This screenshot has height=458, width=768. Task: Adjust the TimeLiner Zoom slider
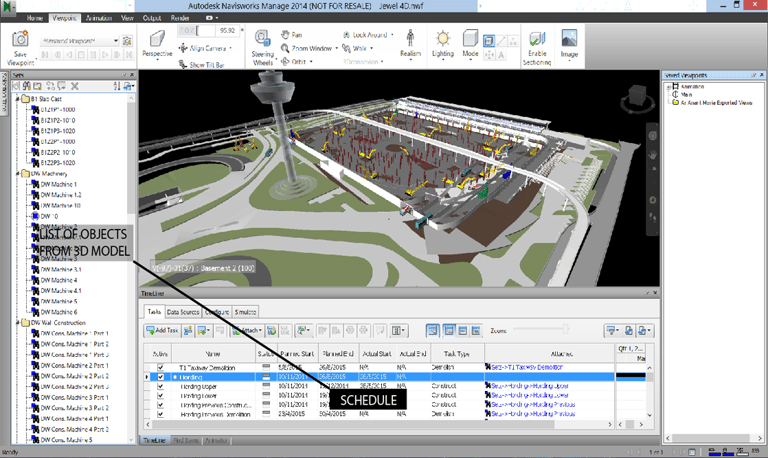pos(565,329)
